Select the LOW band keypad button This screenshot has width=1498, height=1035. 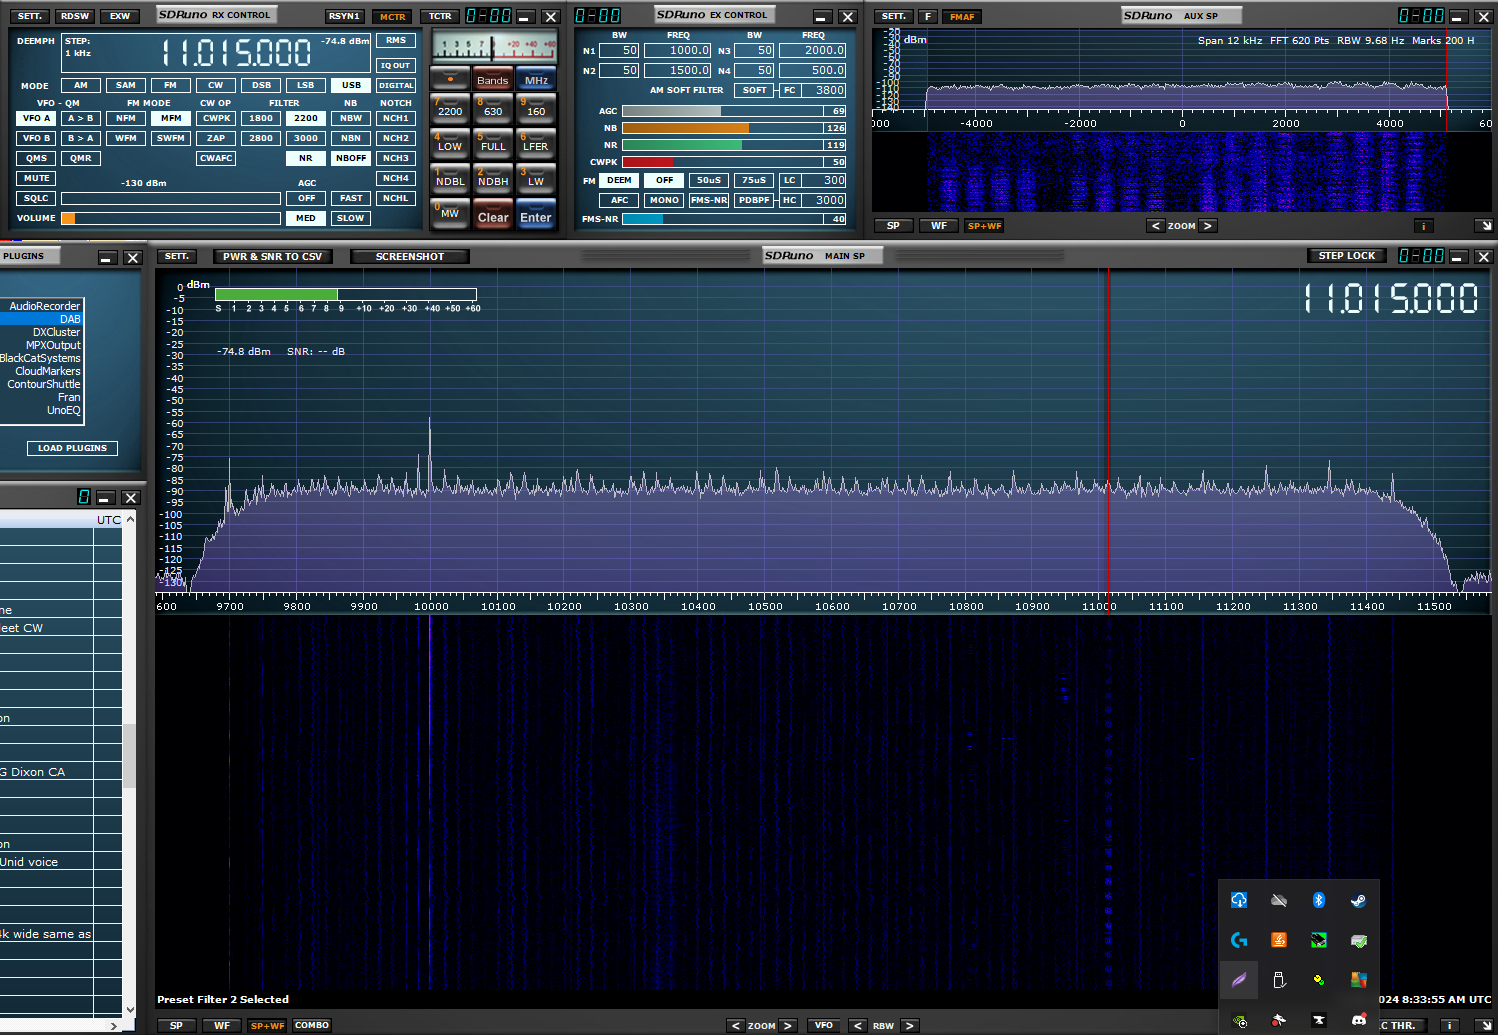click(450, 144)
